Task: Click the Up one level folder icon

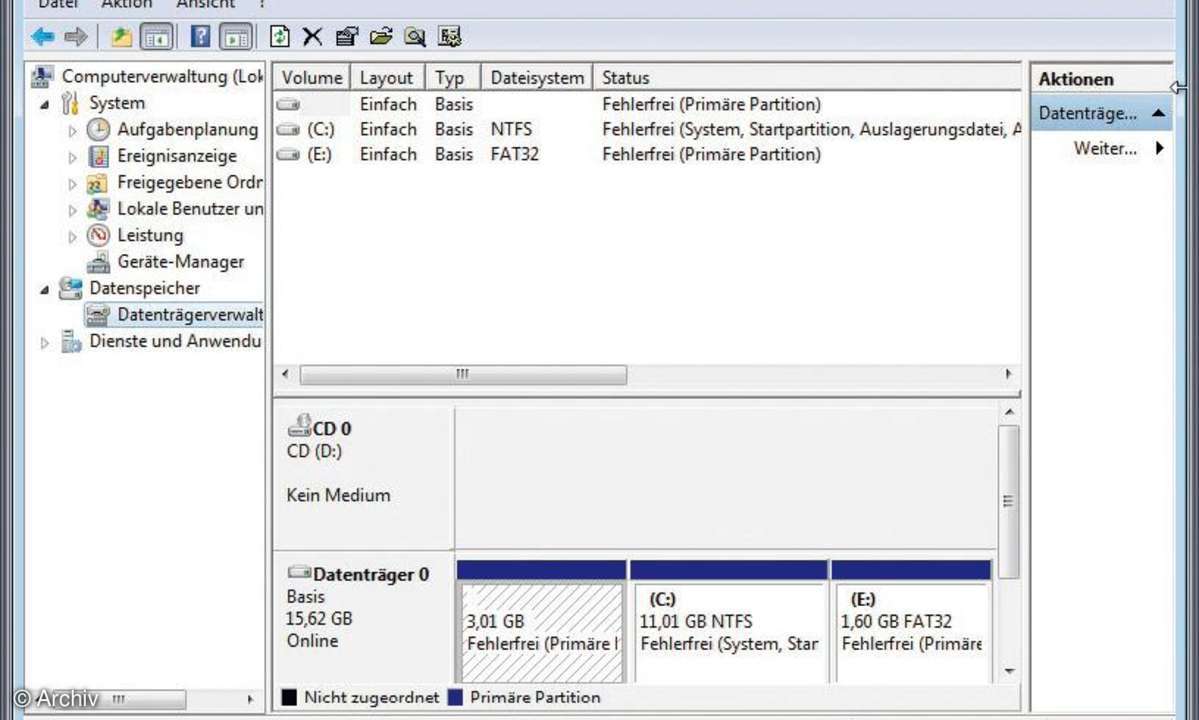Action: (122, 36)
